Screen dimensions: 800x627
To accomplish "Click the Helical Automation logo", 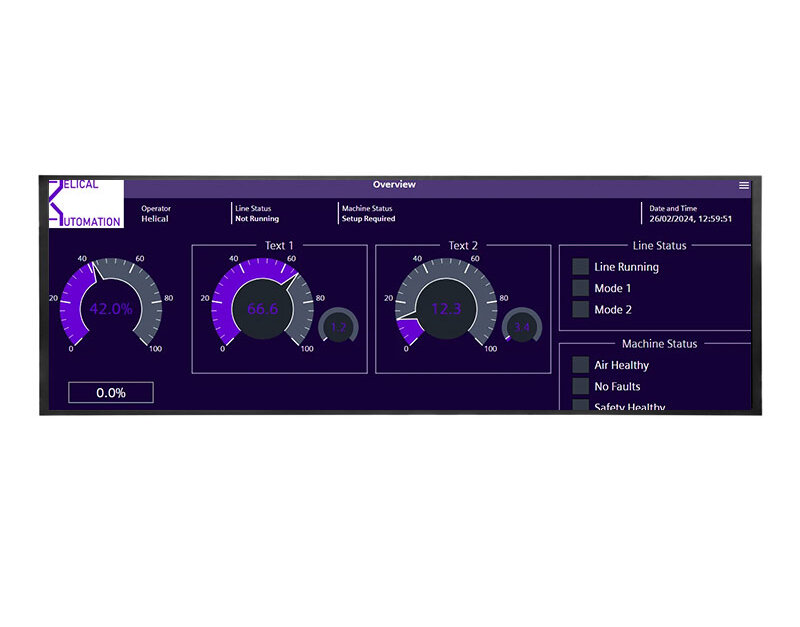I will pos(86,204).
